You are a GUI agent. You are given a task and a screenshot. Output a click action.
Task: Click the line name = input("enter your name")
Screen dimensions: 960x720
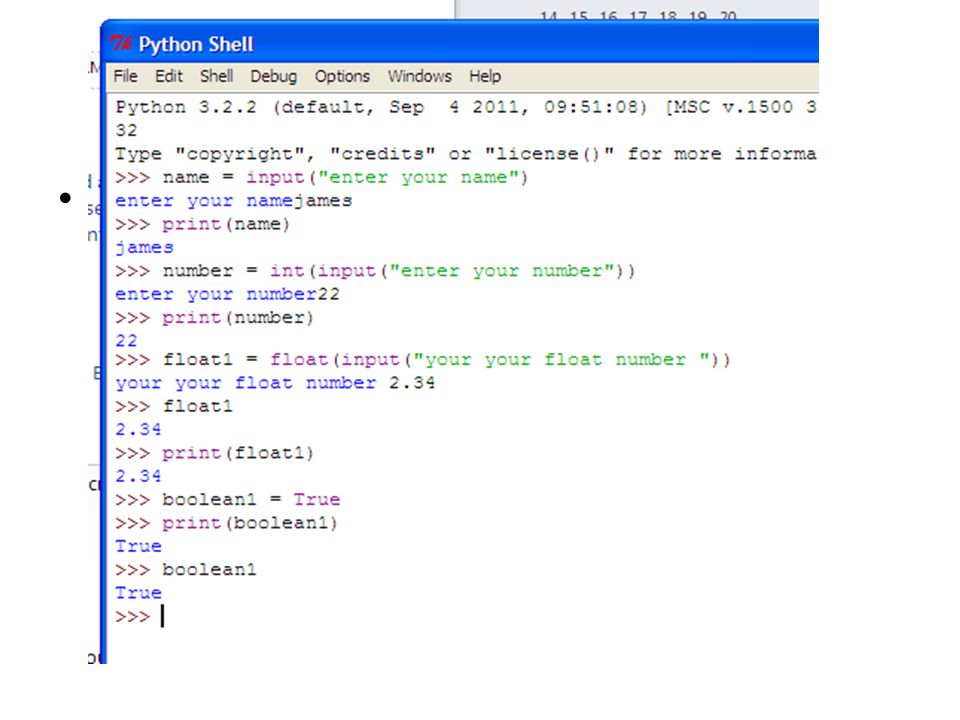tap(321, 178)
